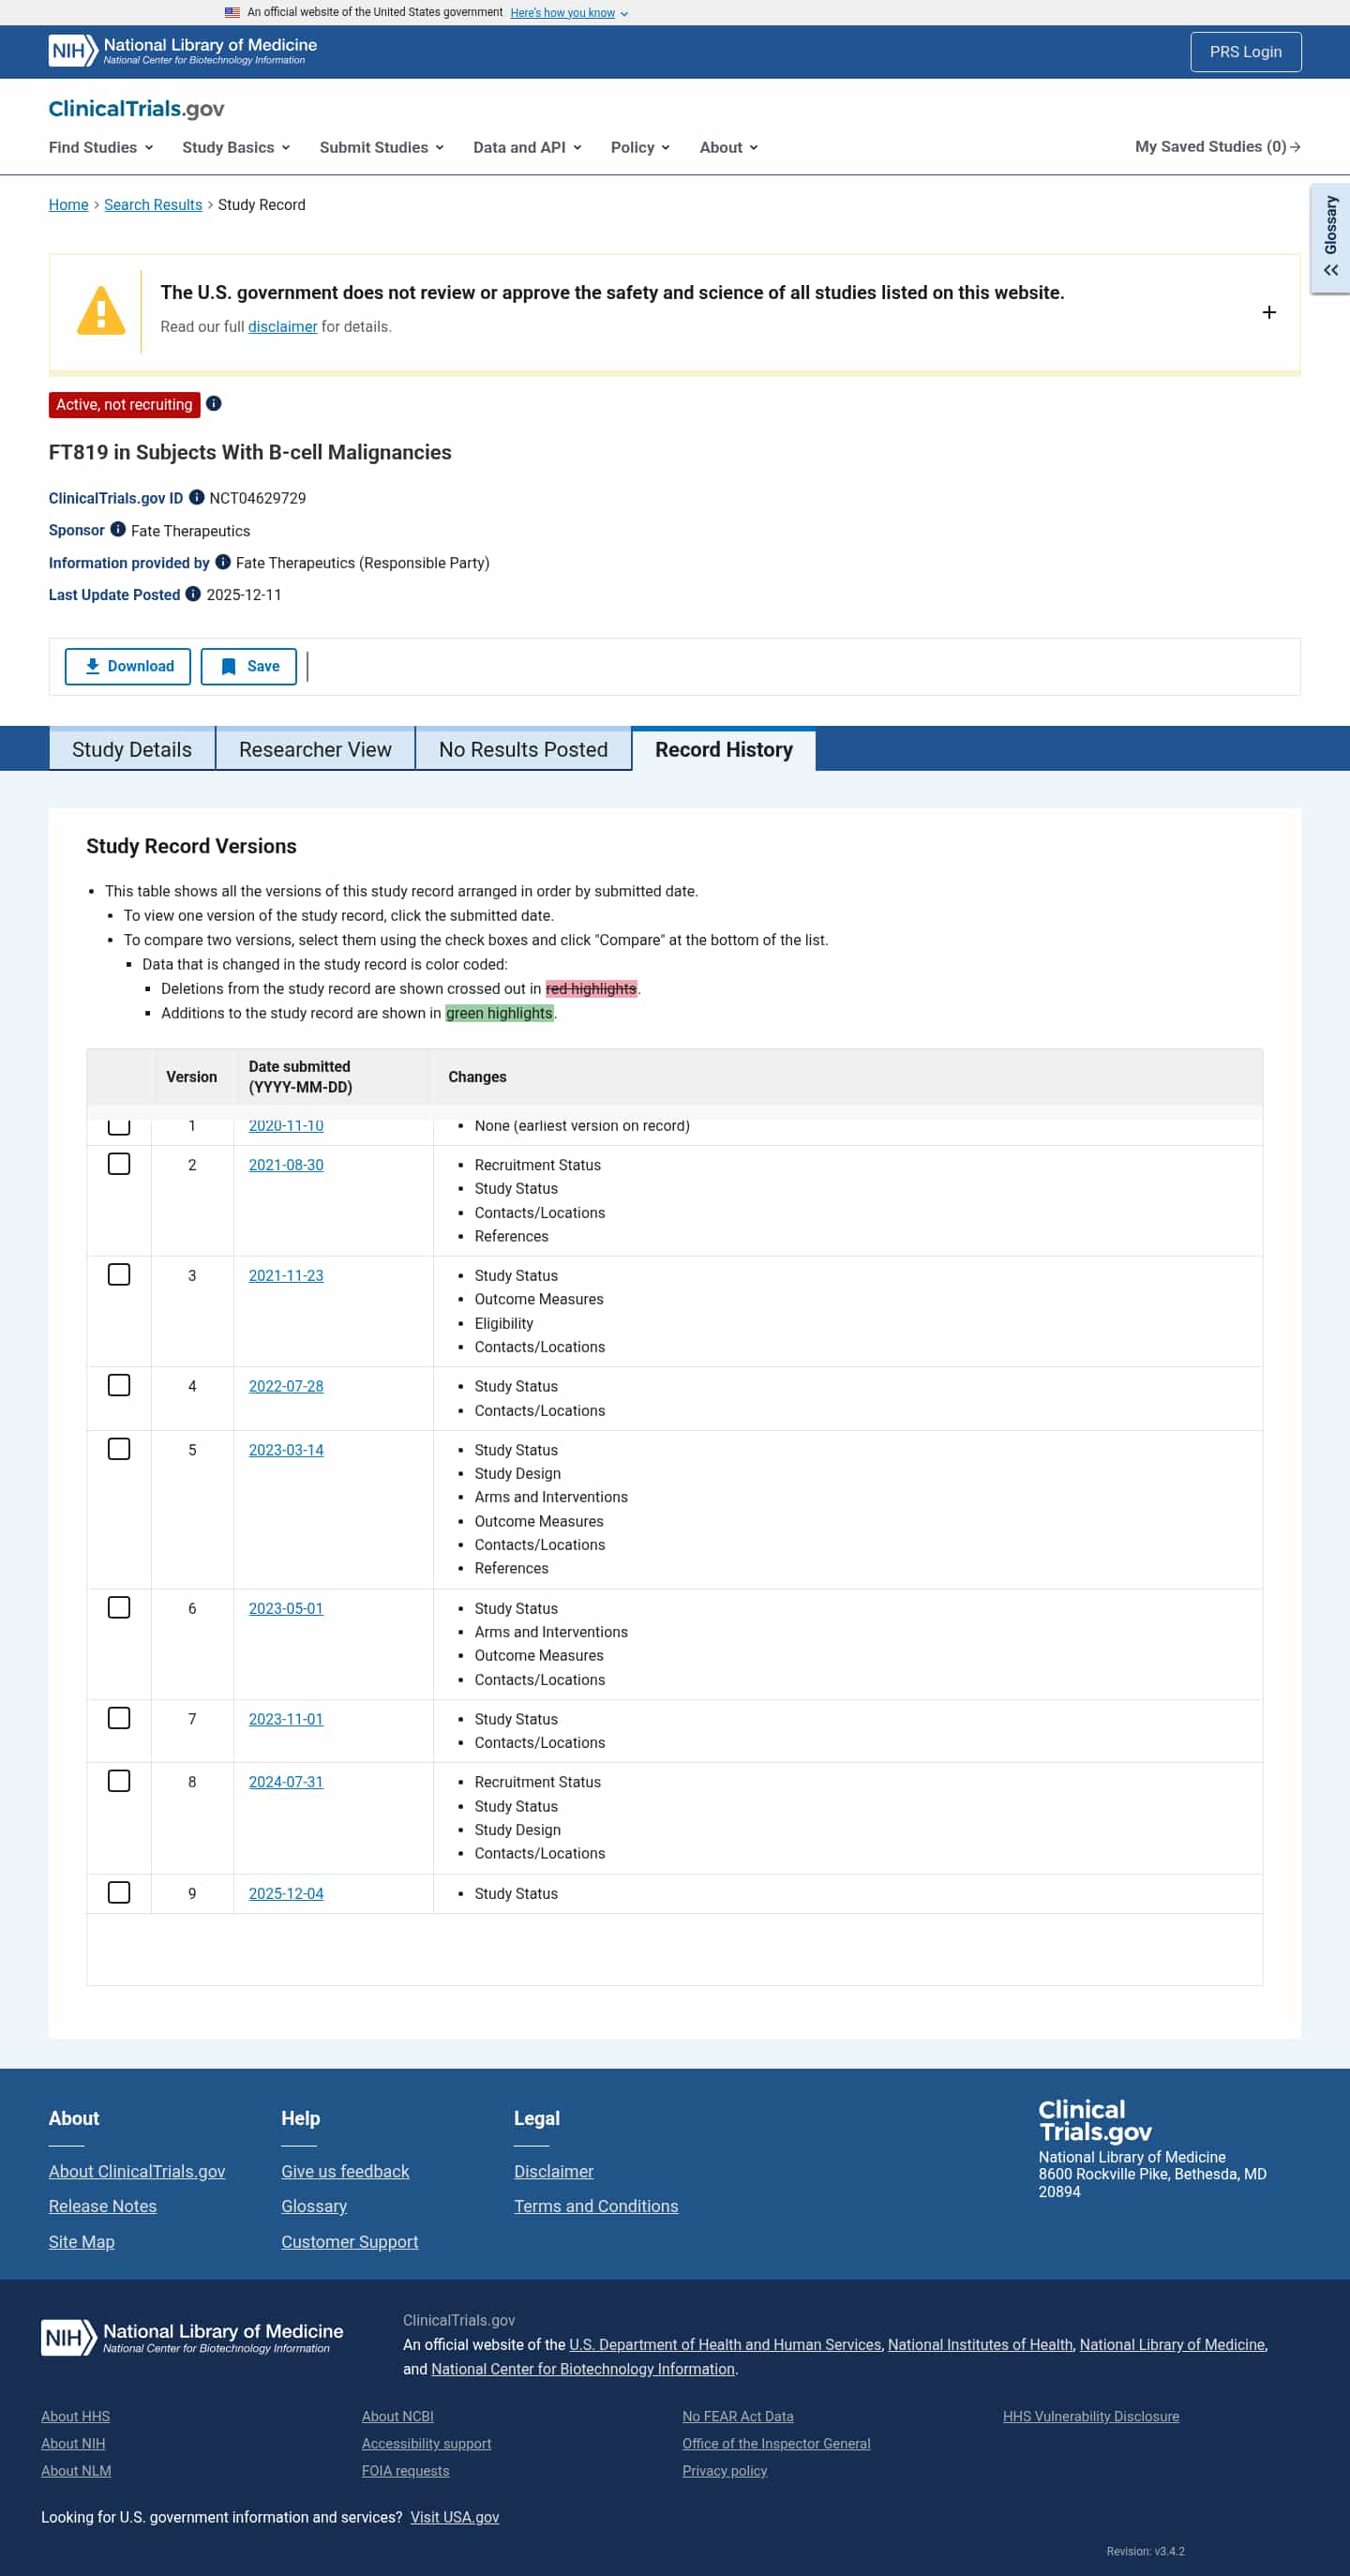The height and width of the screenshot is (2576, 1350).
Task: Visit USA.gov from the footer
Action: pos(454,2517)
